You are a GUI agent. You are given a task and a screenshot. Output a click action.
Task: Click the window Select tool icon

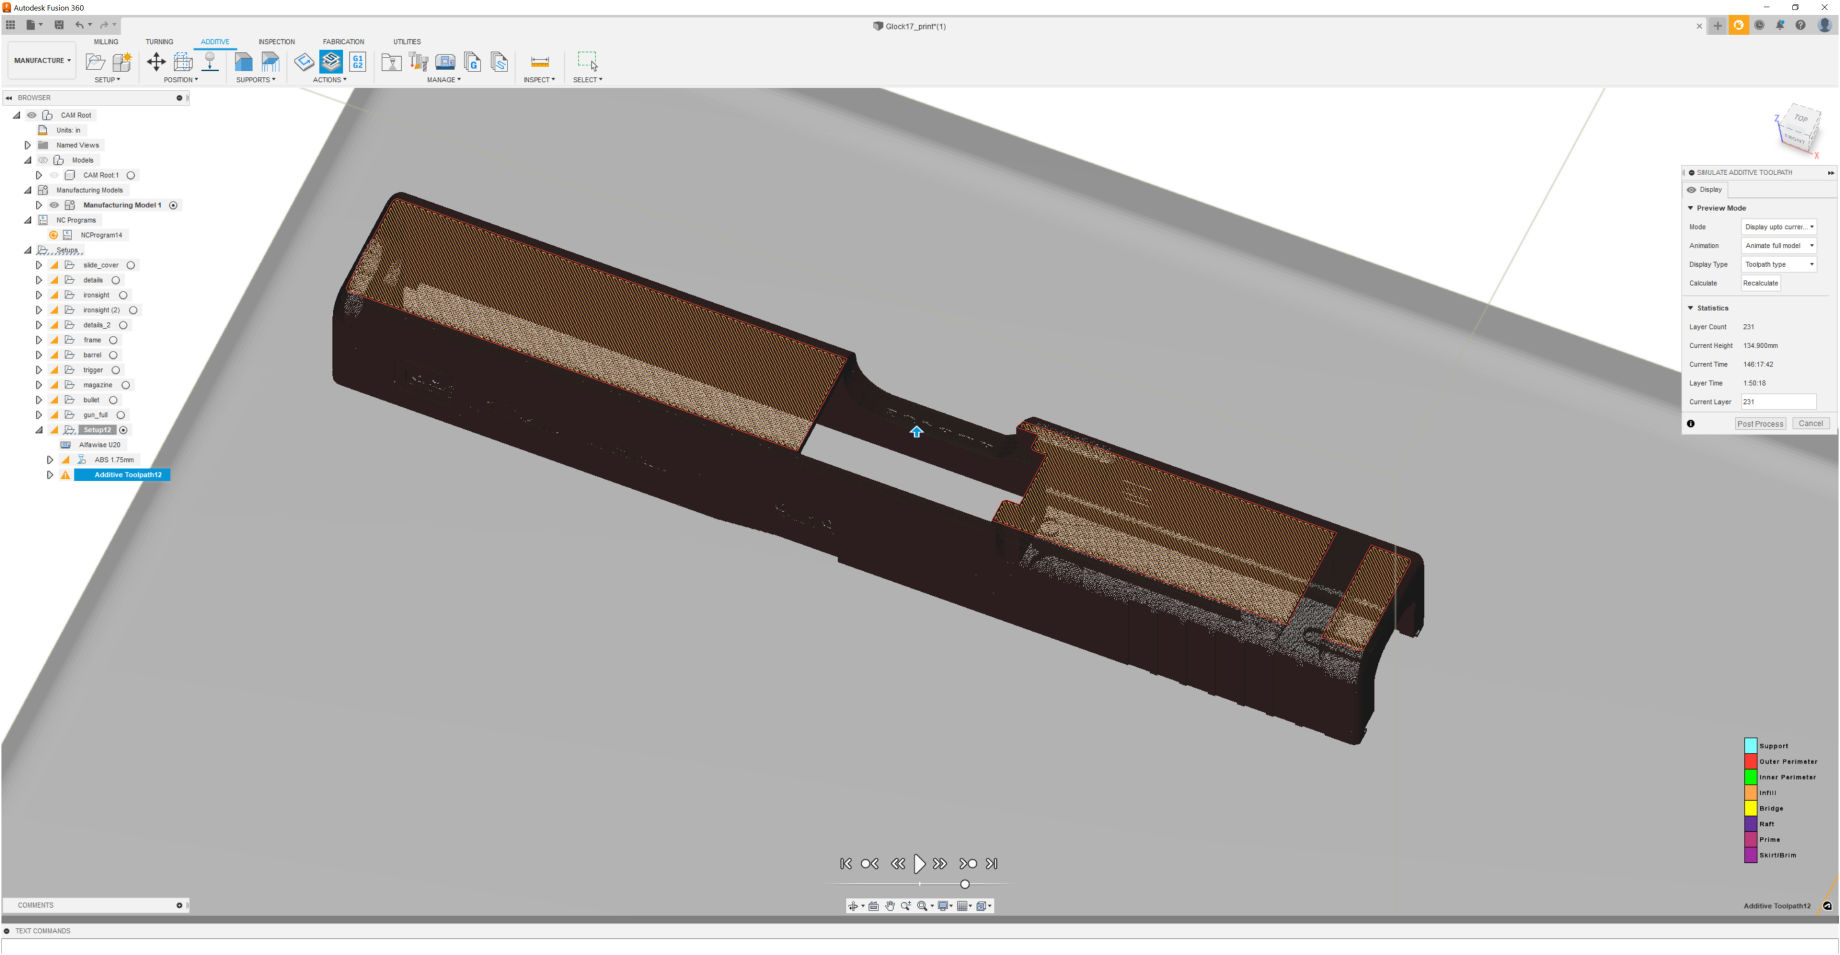(588, 62)
